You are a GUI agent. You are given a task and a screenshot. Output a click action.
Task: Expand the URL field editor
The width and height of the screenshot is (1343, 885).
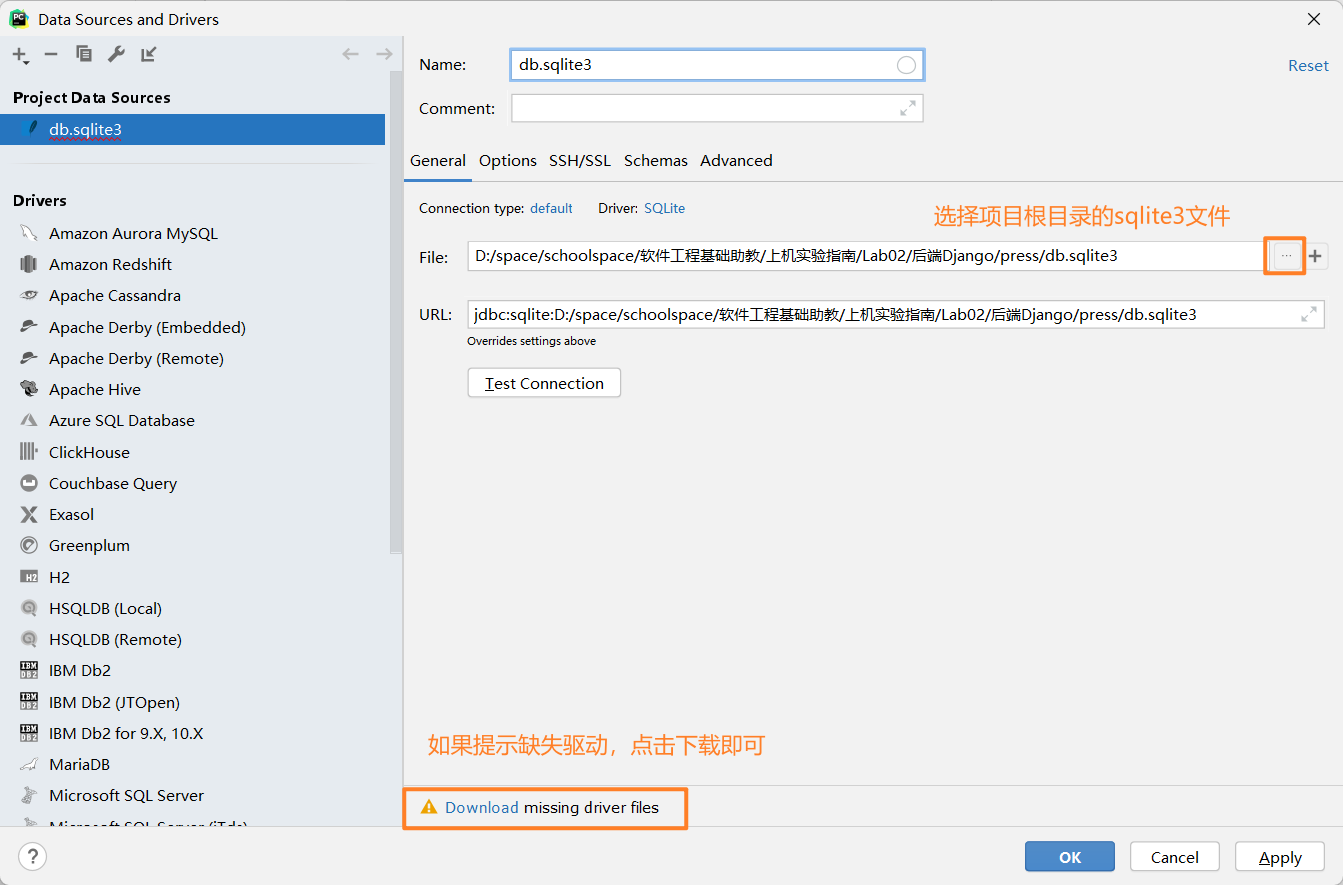click(1308, 314)
